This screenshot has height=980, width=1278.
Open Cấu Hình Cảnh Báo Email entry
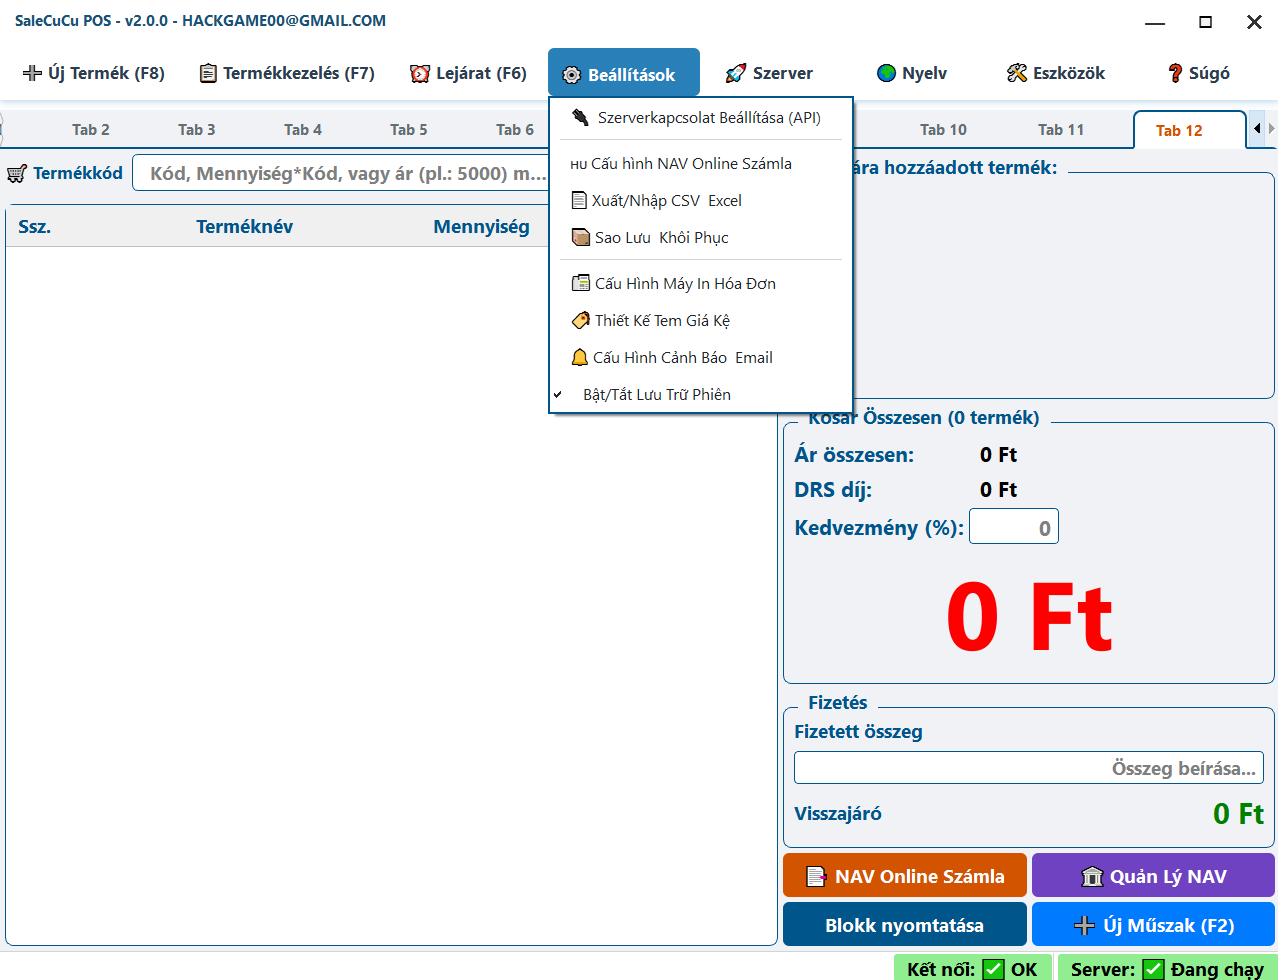pos(700,358)
